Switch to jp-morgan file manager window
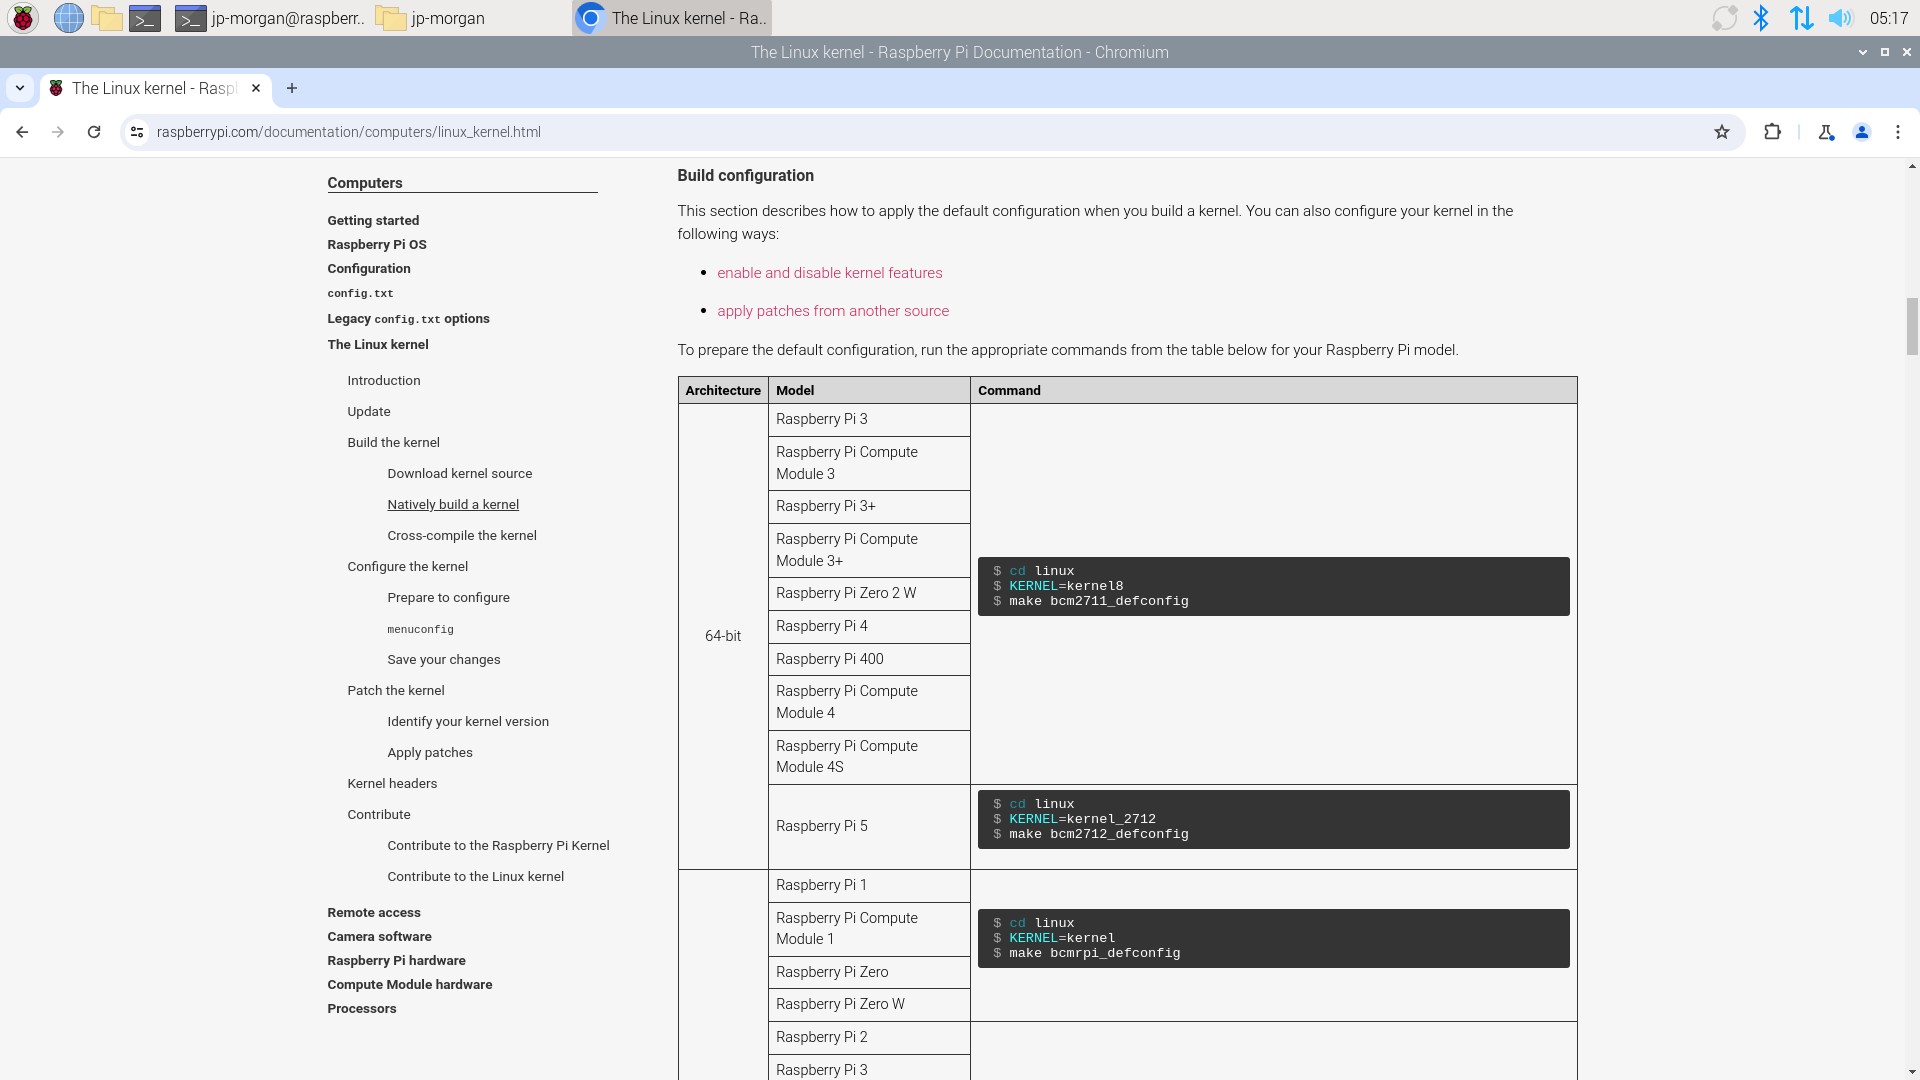The height and width of the screenshot is (1080, 1920). (x=432, y=18)
